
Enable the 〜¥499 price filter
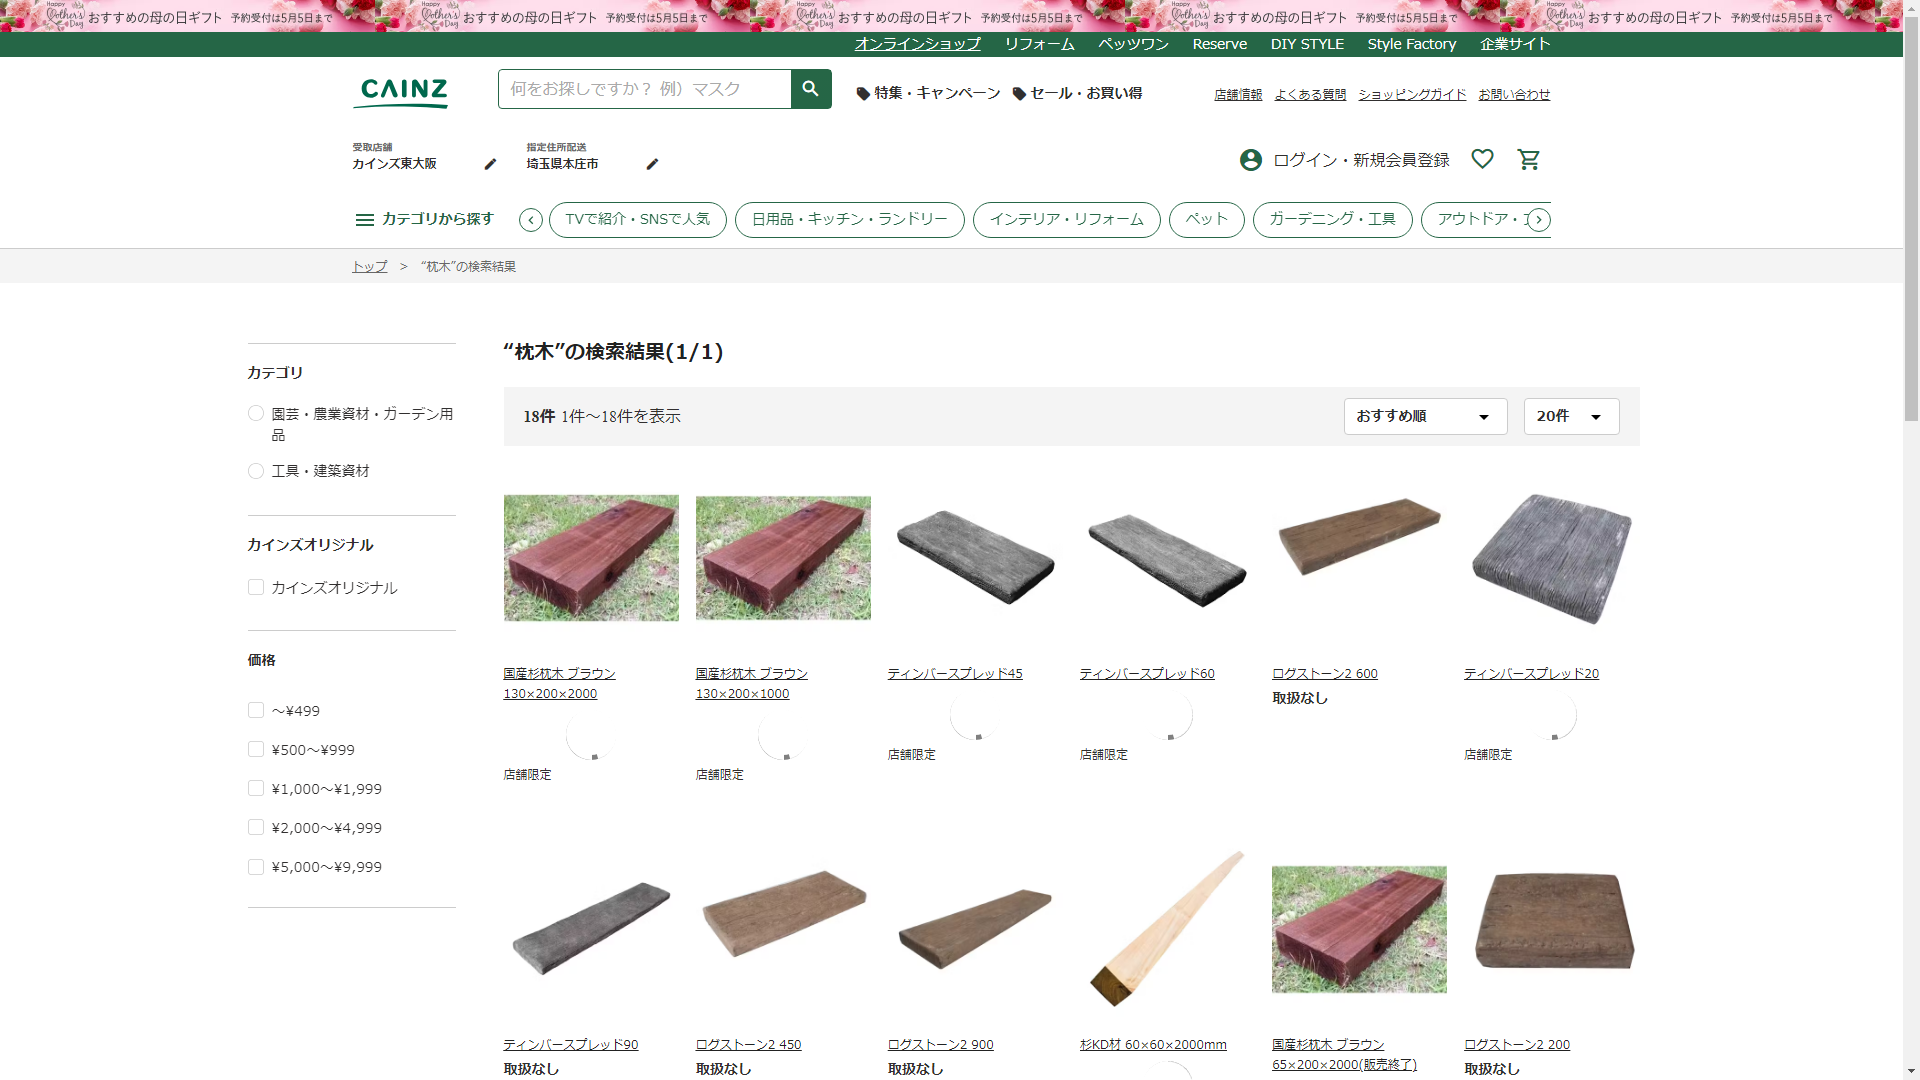[x=256, y=711]
